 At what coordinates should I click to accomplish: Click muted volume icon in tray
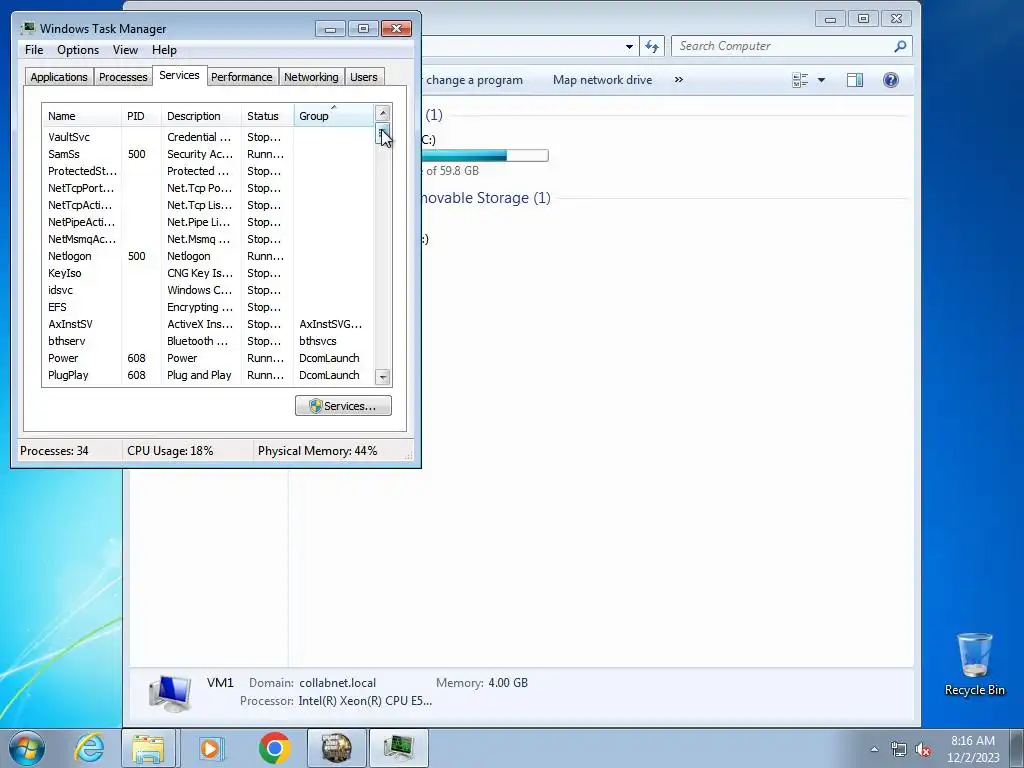coord(923,749)
